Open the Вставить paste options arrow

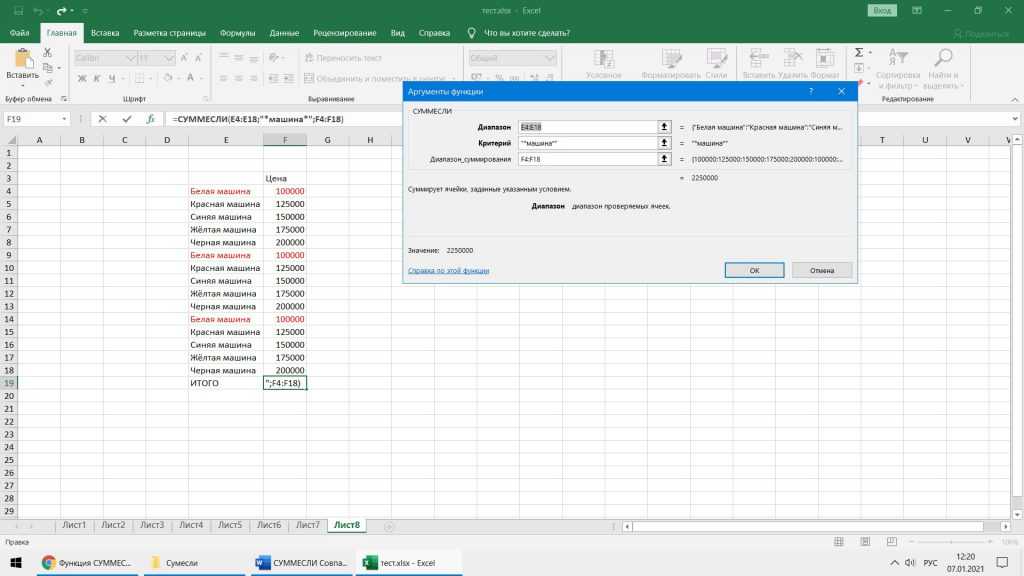click(x=23, y=86)
